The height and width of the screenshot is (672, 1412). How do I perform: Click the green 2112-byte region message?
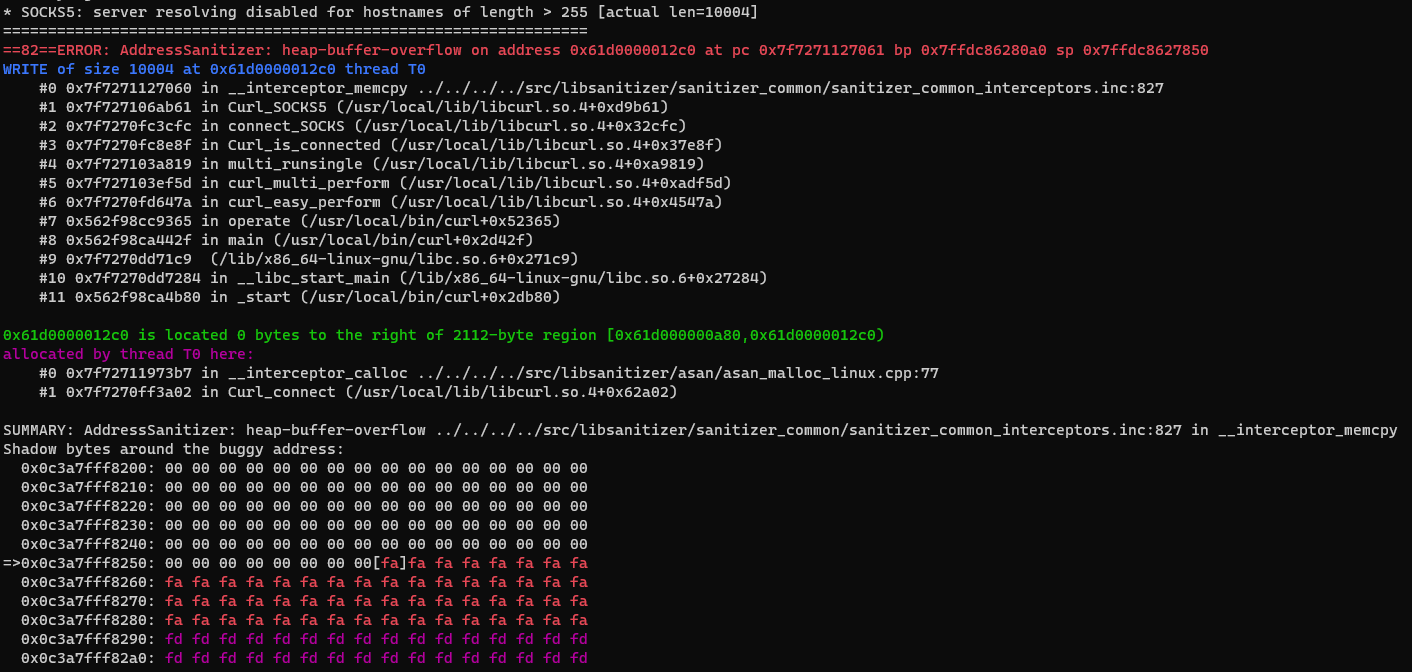(444, 335)
